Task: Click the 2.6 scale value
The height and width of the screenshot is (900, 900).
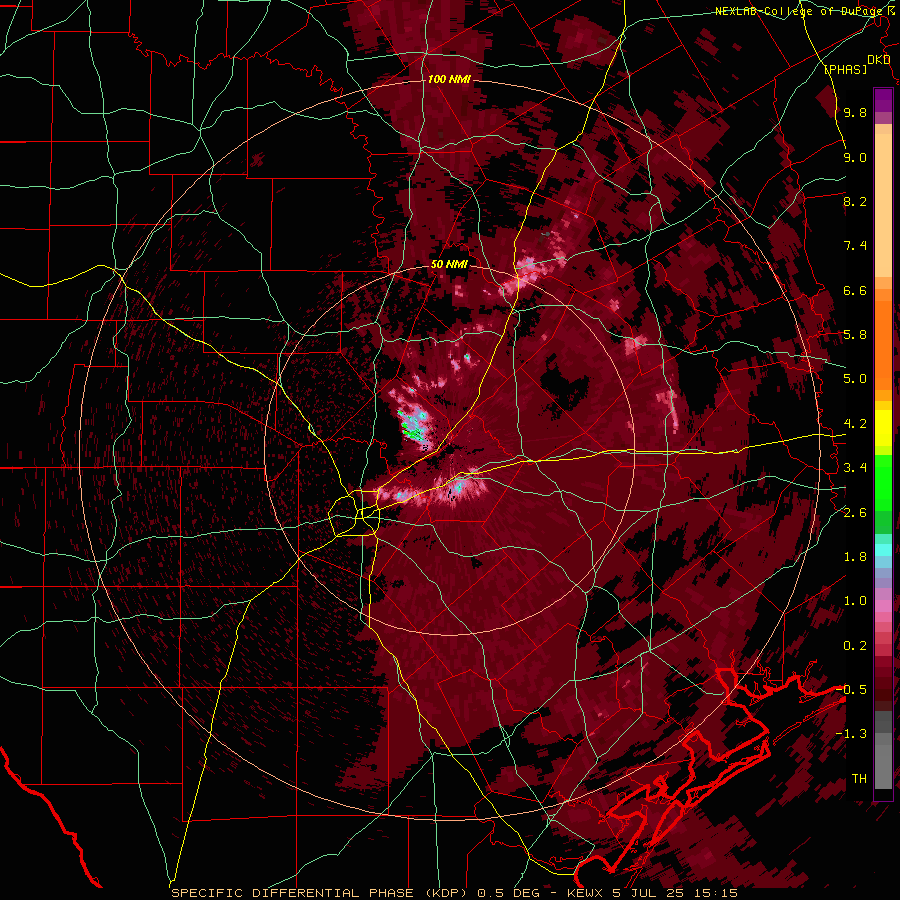Action: (855, 513)
